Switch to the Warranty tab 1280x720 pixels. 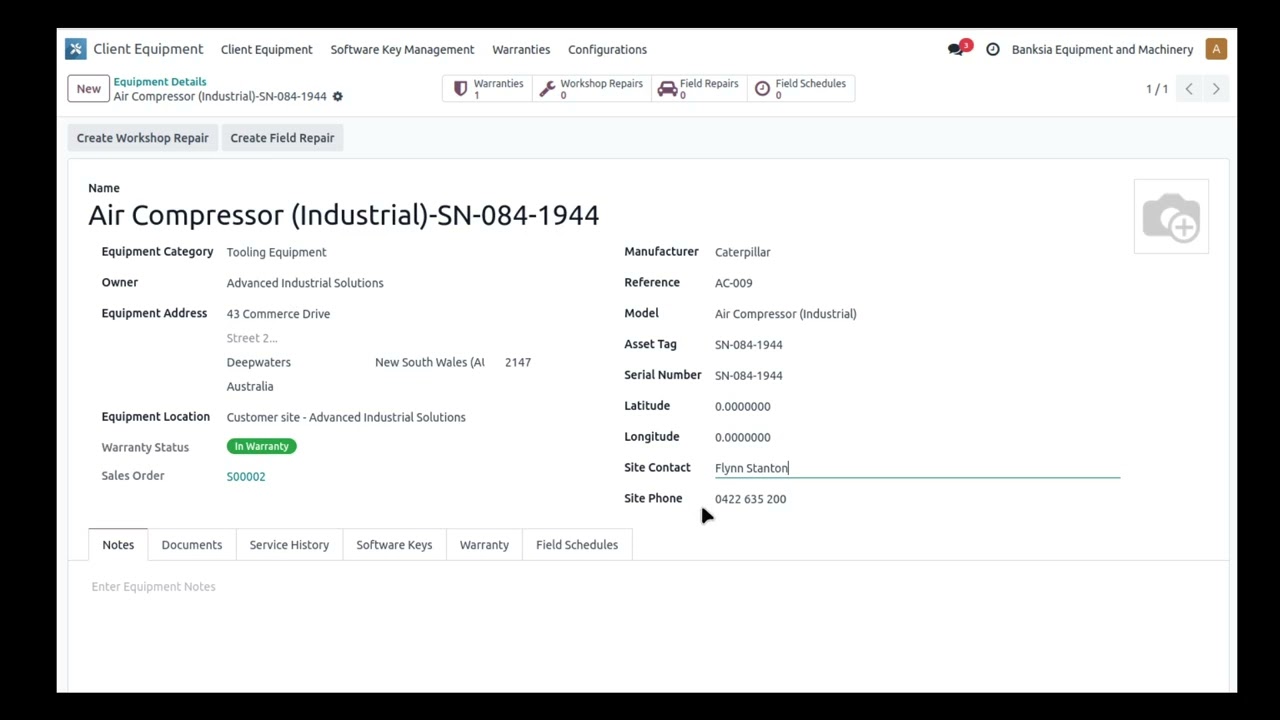point(484,545)
